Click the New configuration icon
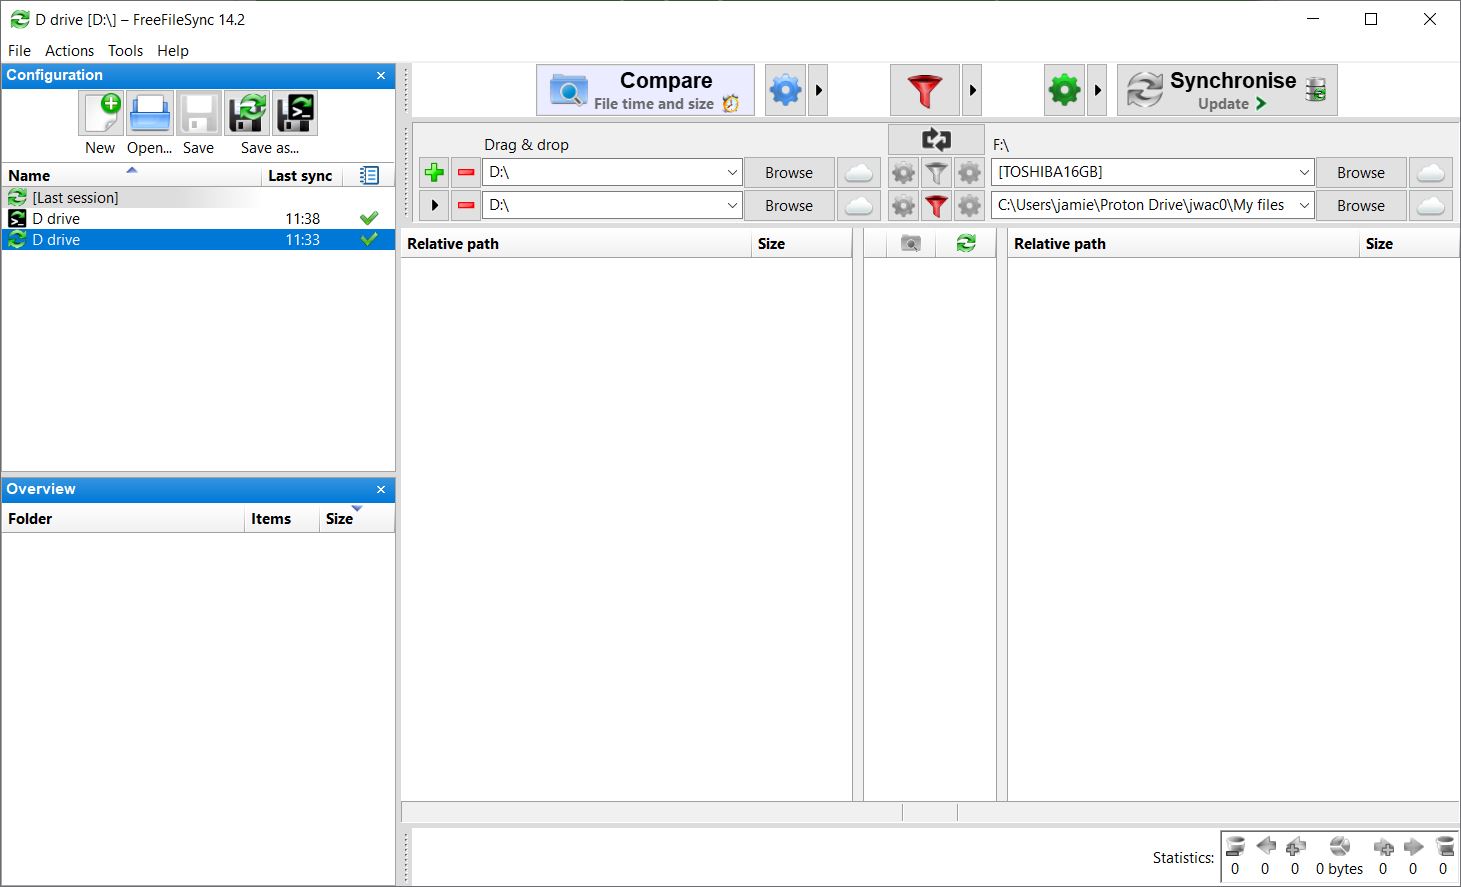1461x887 pixels. coord(101,113)
